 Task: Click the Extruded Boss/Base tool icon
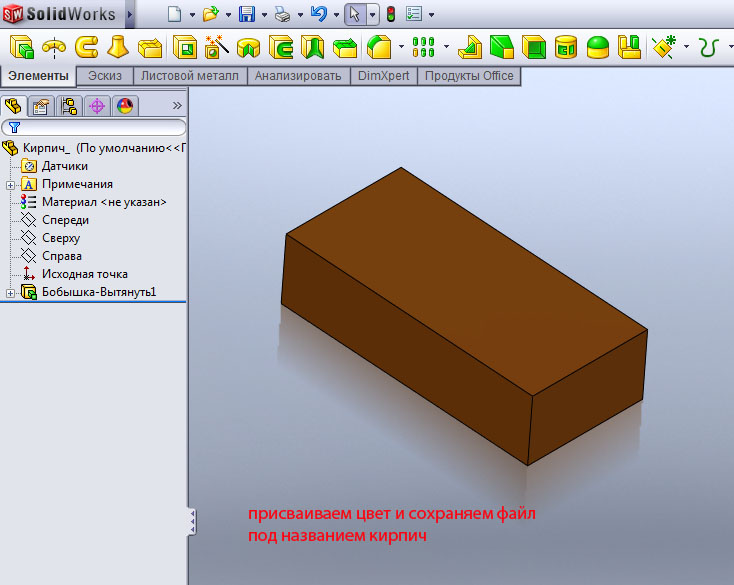(20, 46)
